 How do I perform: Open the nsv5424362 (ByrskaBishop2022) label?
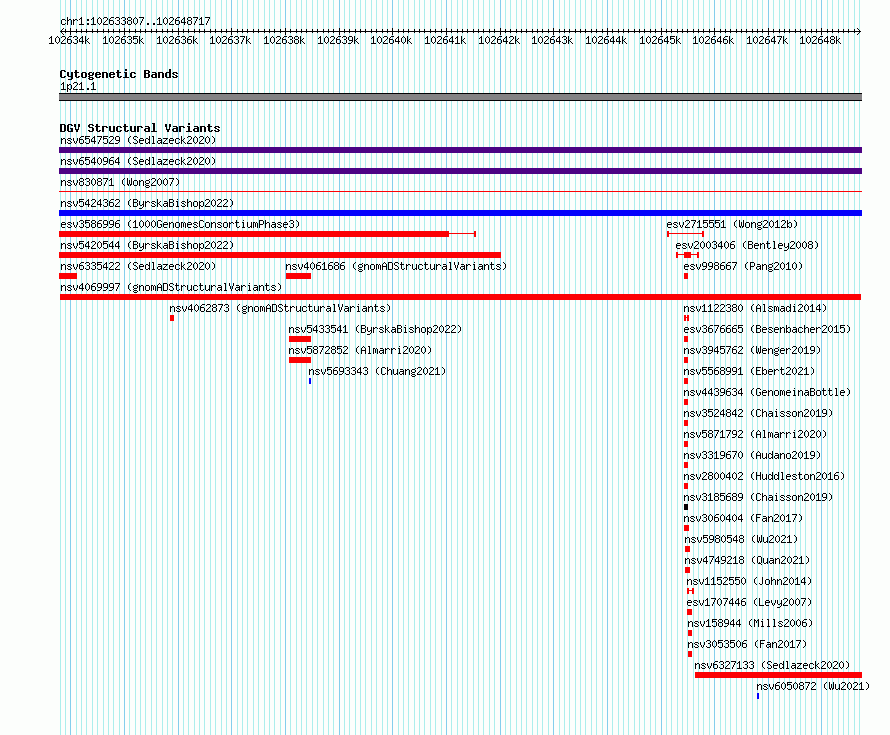[147, 203]
